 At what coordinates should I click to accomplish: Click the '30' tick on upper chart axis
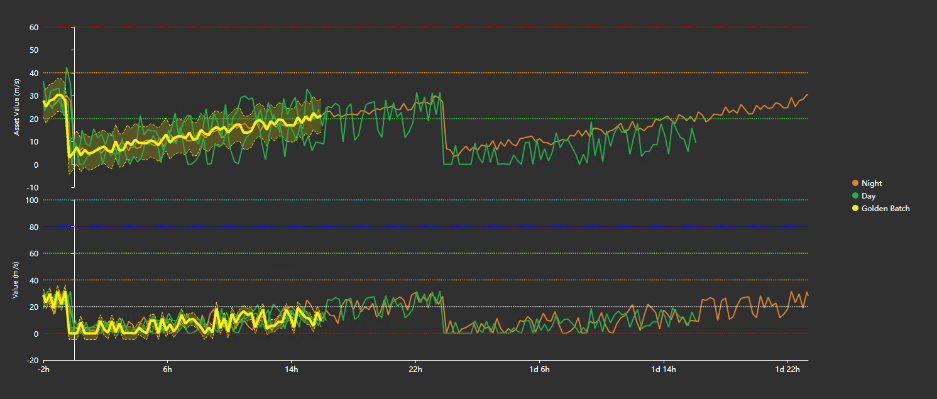(x=34, y=96)
